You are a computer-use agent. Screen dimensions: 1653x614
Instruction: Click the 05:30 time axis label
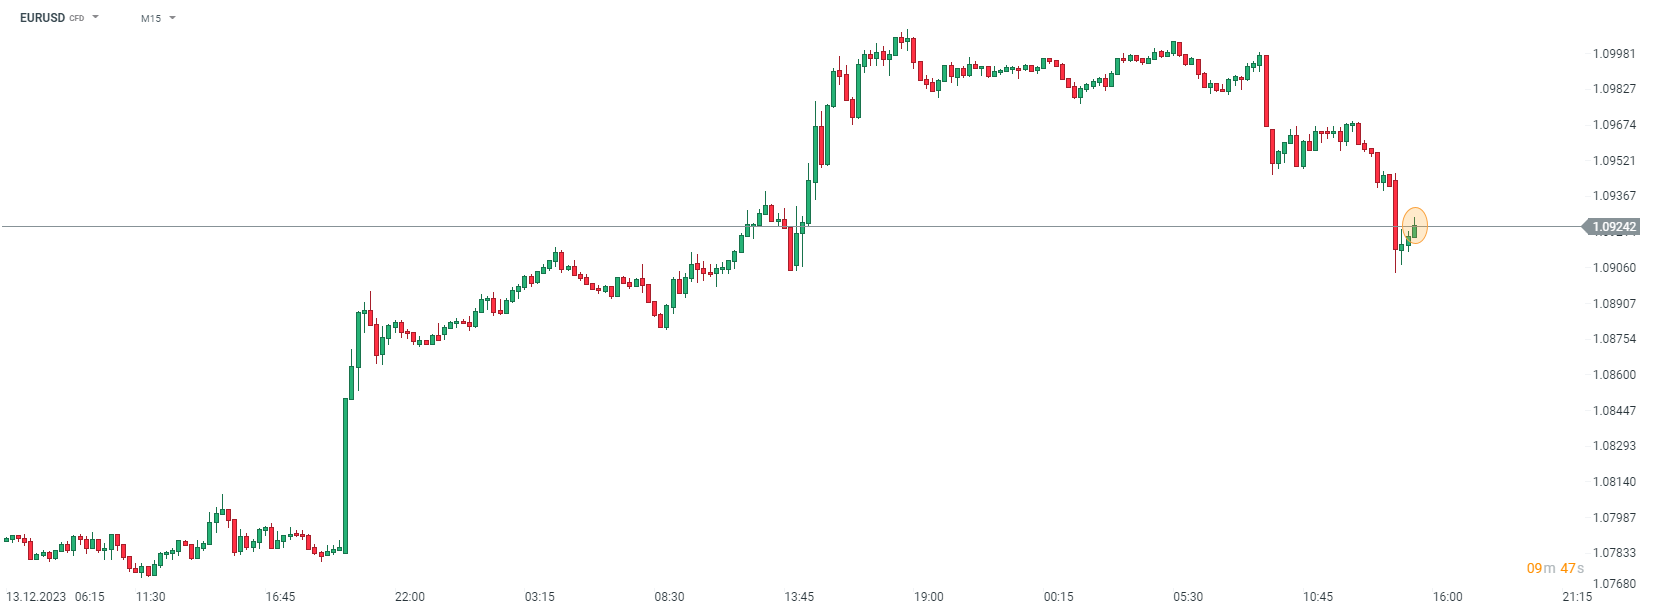pyautogui.click(x=1188, y=597)
